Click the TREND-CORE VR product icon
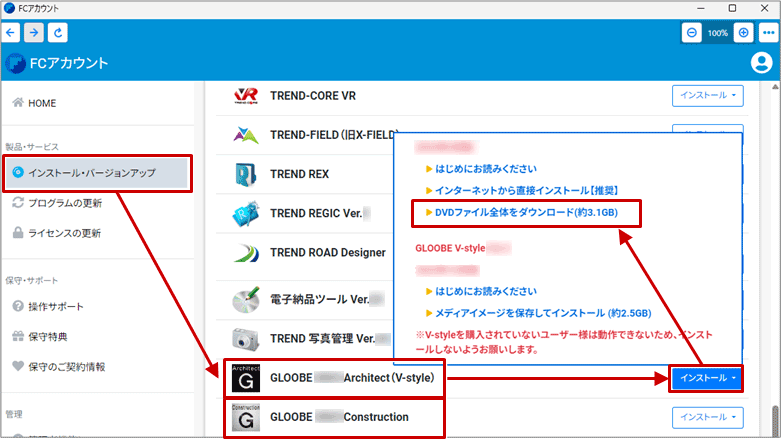This screenshot has height=441, width=781. (246, 96)
